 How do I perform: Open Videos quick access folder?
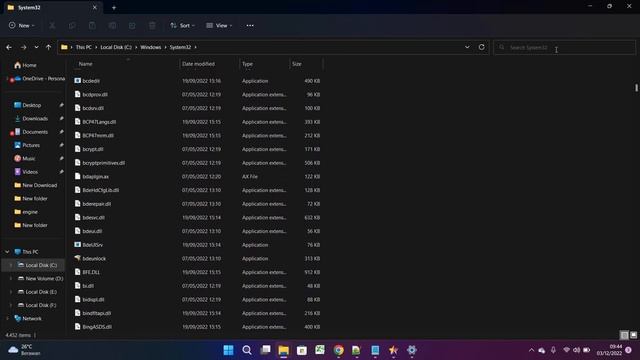point(26,172)
